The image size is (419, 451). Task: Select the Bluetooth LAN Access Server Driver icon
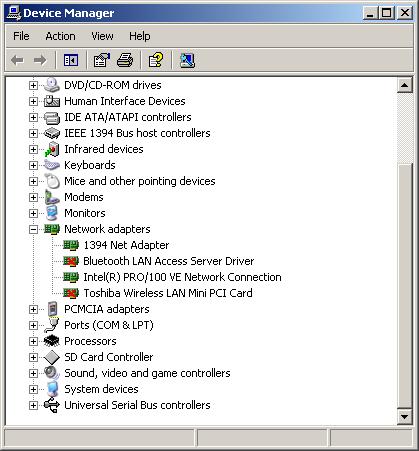71,261
